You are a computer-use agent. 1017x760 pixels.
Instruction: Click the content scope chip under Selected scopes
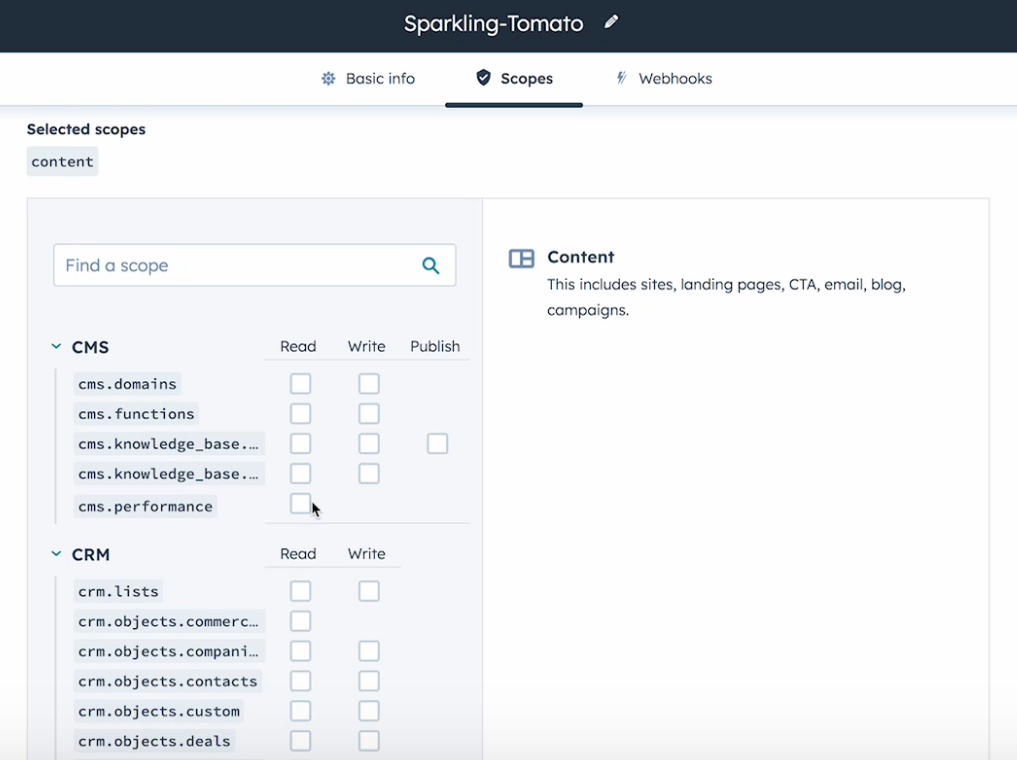point(62,161)
